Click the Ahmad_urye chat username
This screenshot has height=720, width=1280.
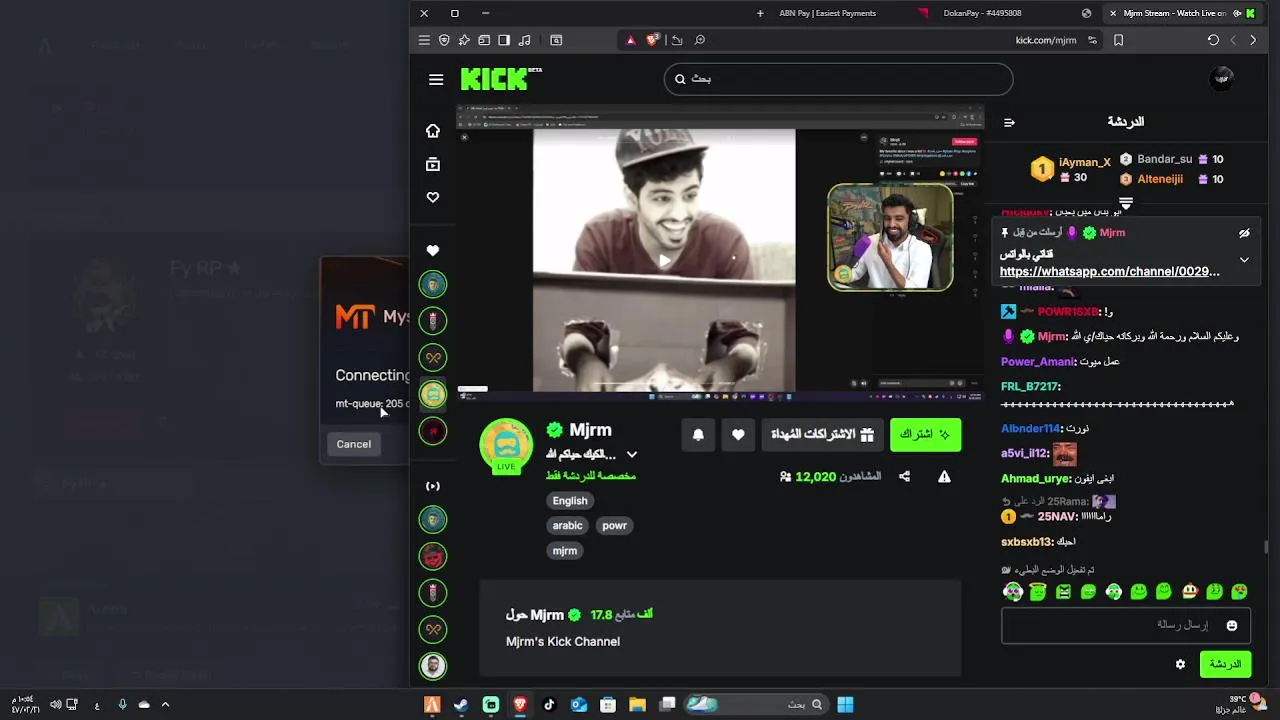tap(1035, 479)
